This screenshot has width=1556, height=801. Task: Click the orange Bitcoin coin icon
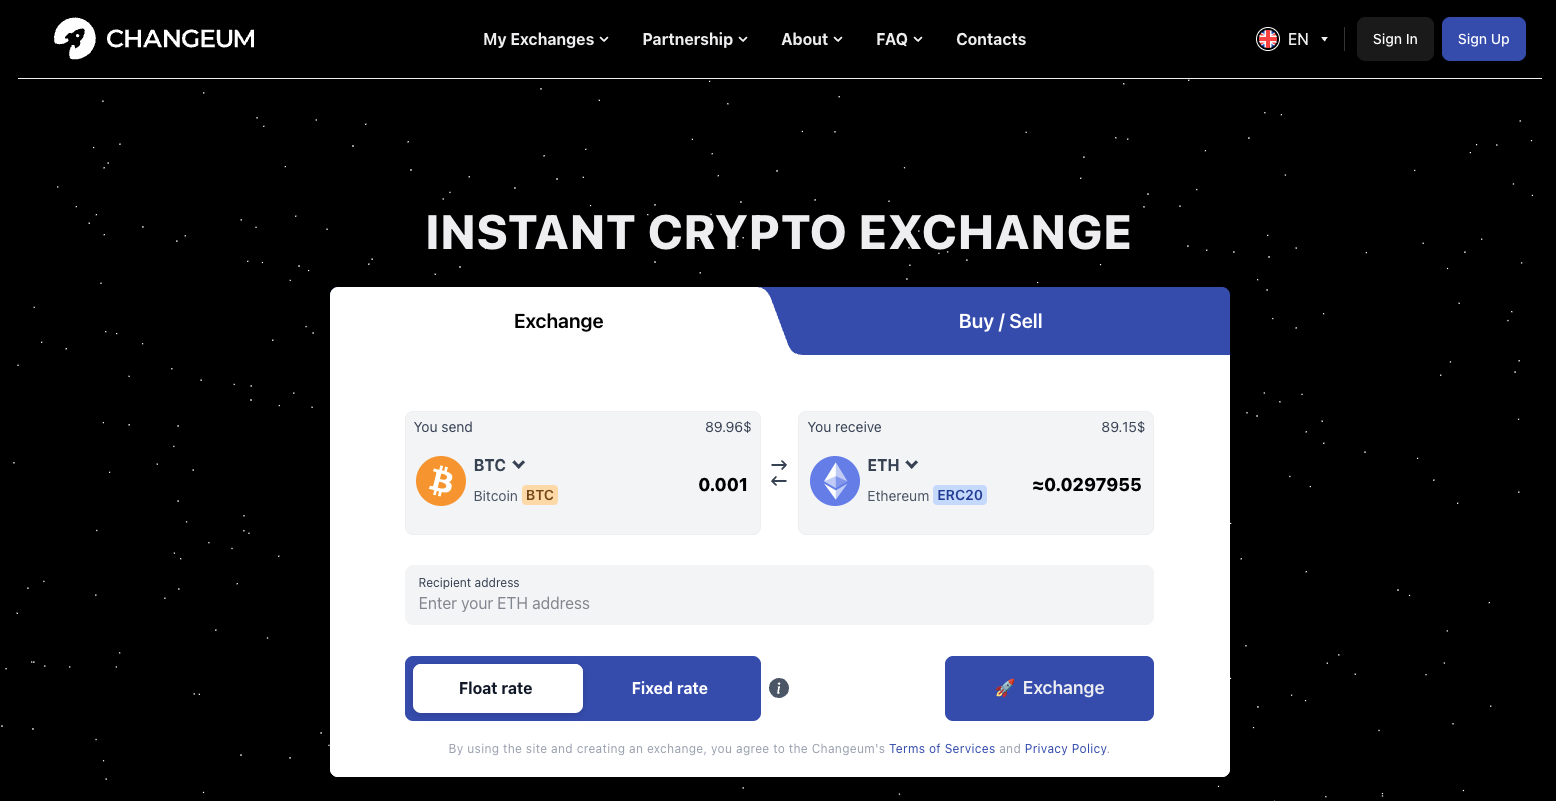tap(441, 481)
